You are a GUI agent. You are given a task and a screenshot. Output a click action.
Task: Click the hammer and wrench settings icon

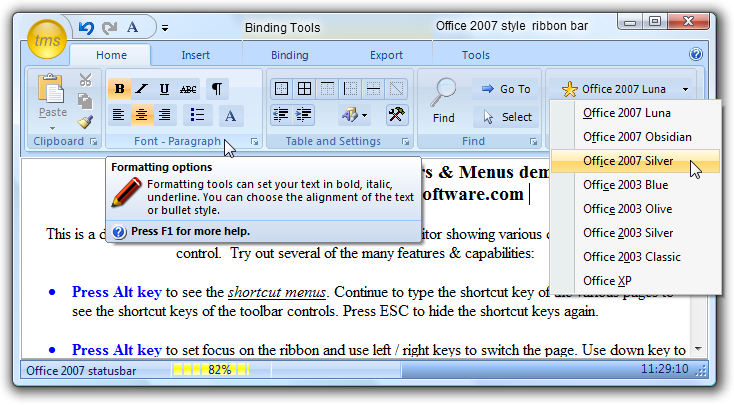click(396, 115)
